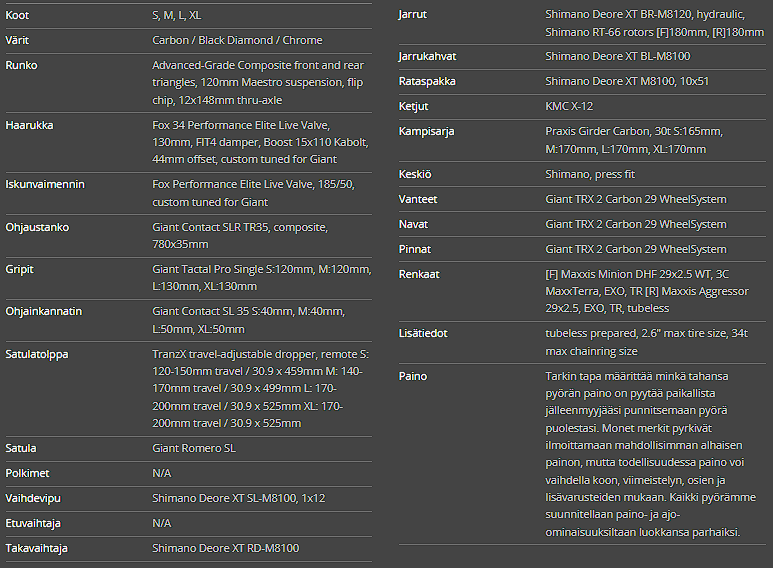773x568 pixels.
Task: Click the Shimano Deore XT BL-M8100 value
Action: [x=617, y=56]
